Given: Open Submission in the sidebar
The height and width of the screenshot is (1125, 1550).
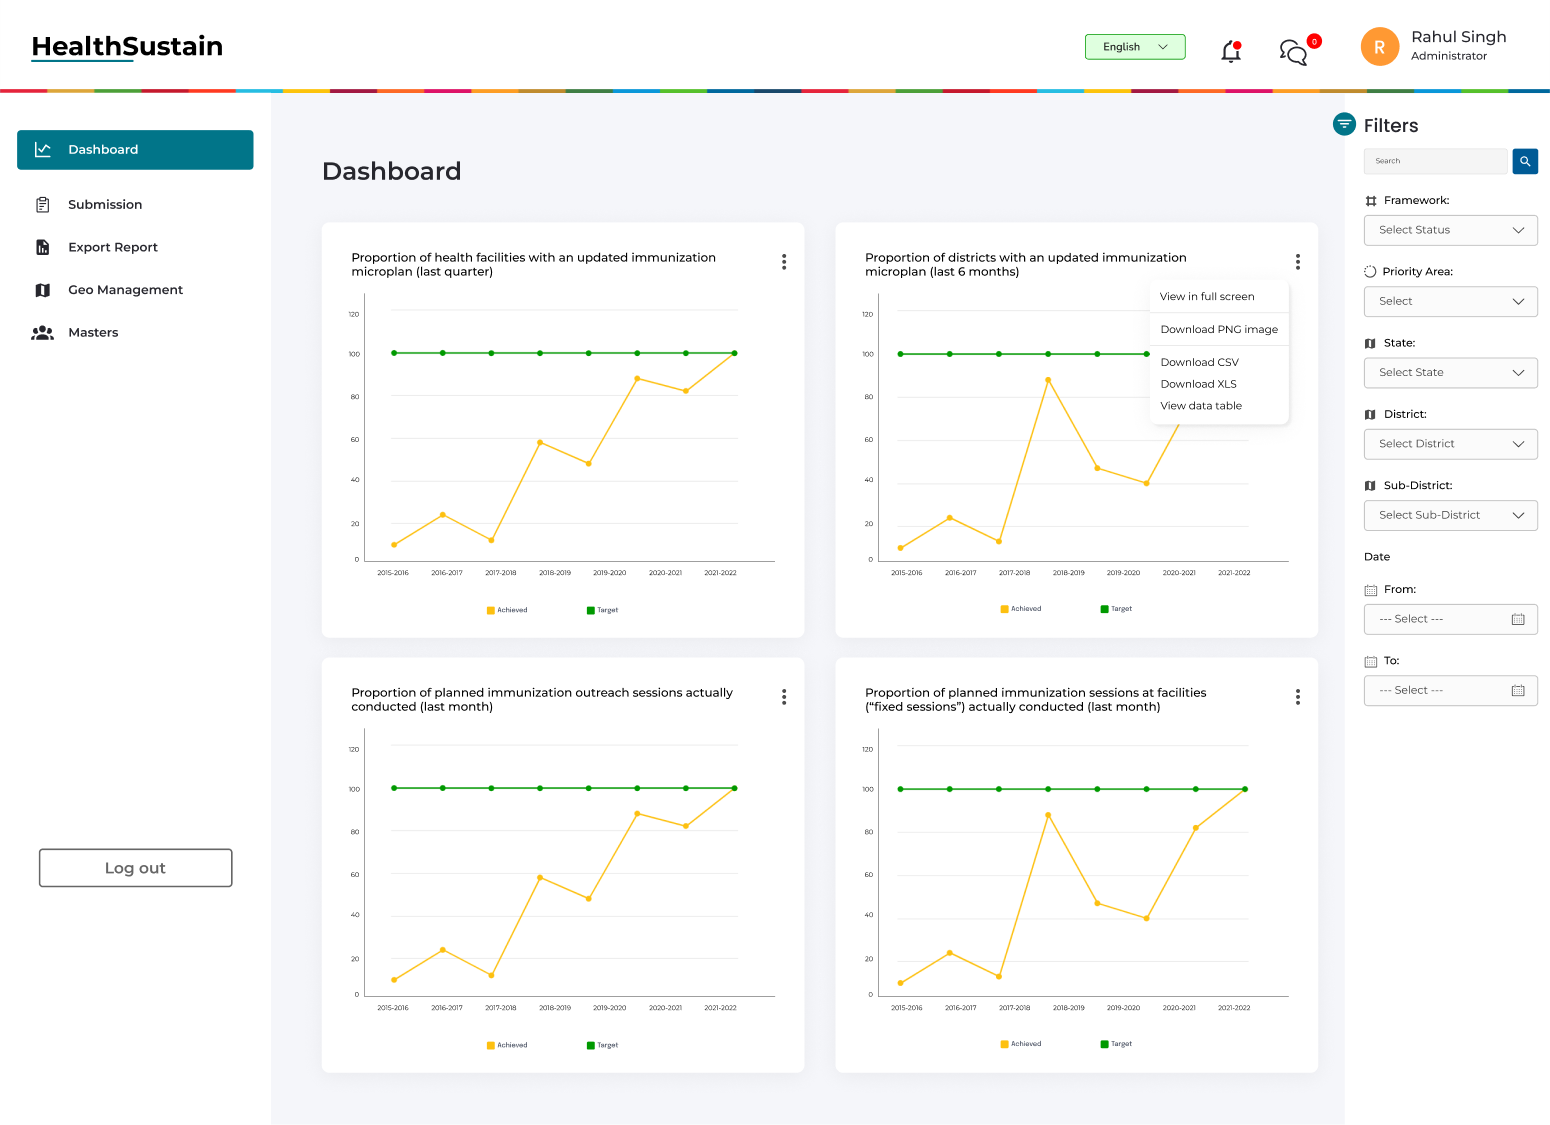Looking at the screenshot, I should coord(105,205).
